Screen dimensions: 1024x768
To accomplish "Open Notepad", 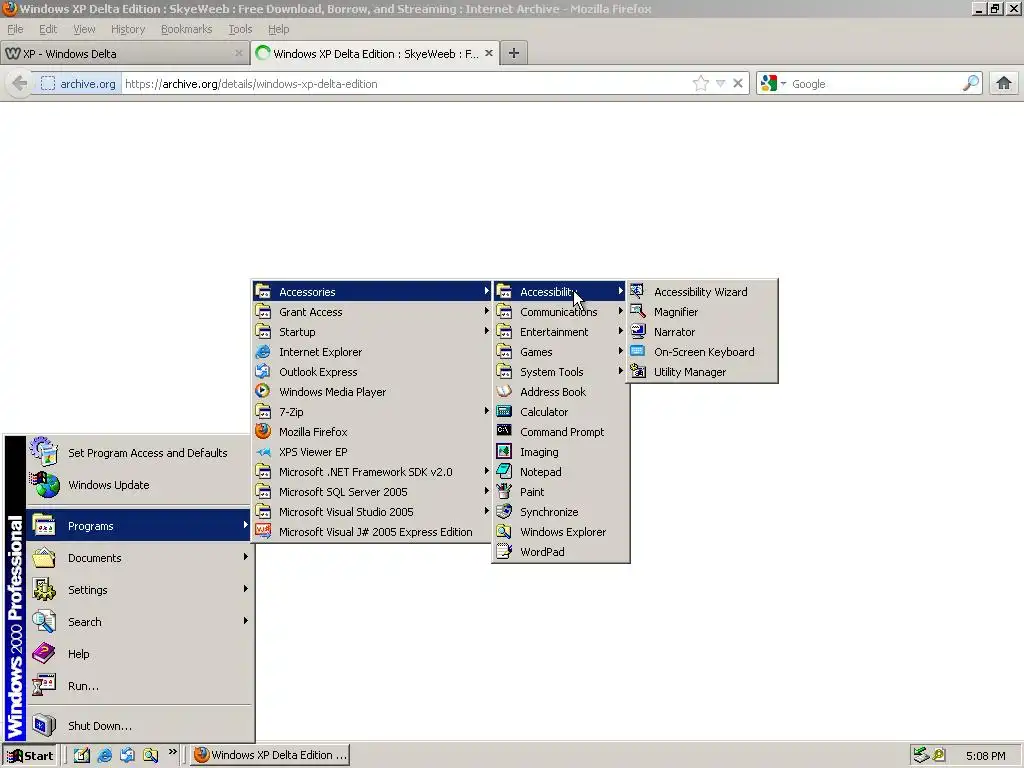I will 560,472.
